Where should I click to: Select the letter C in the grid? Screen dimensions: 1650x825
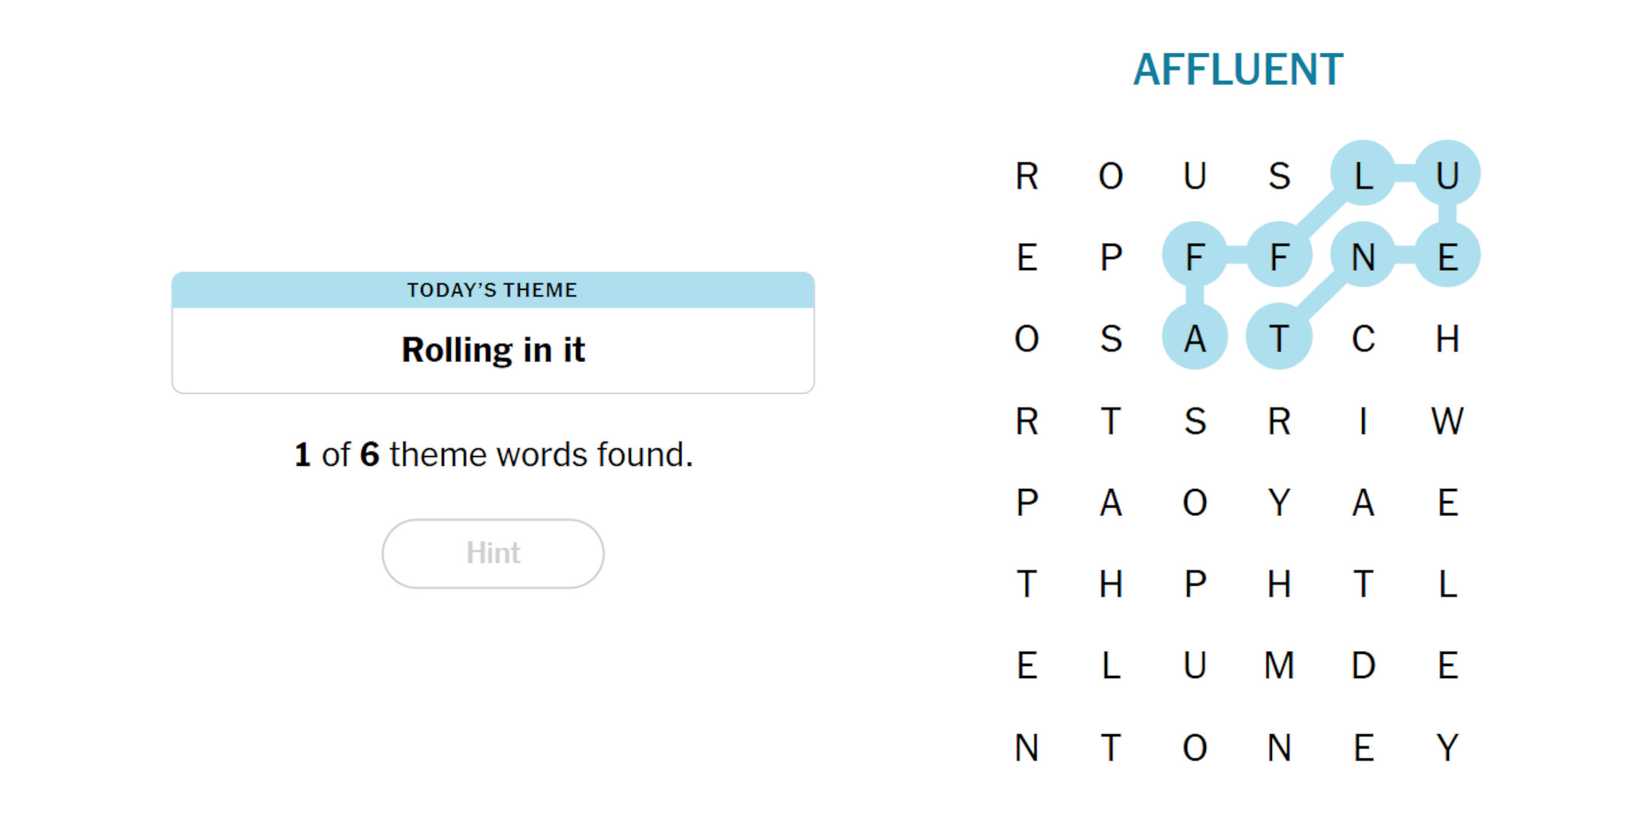[x=1362, y=339]
